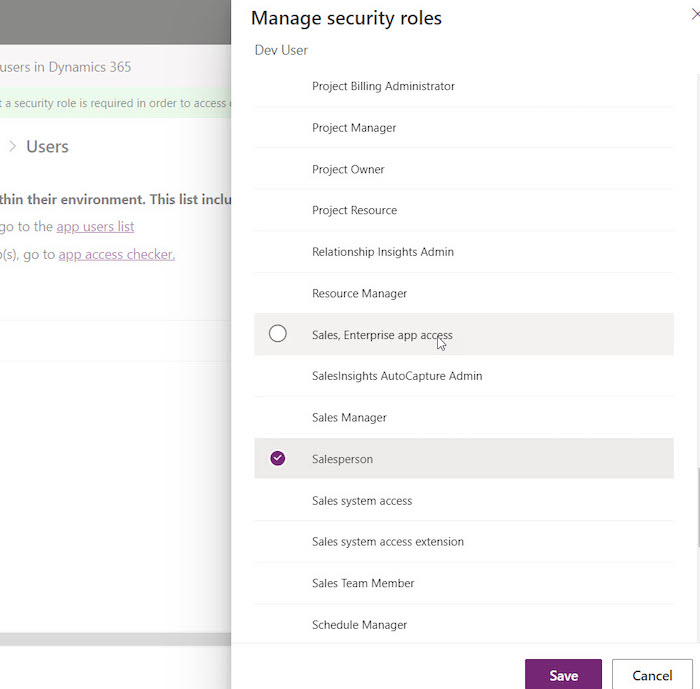Close the Manage security roles panel

pos(696,15)
